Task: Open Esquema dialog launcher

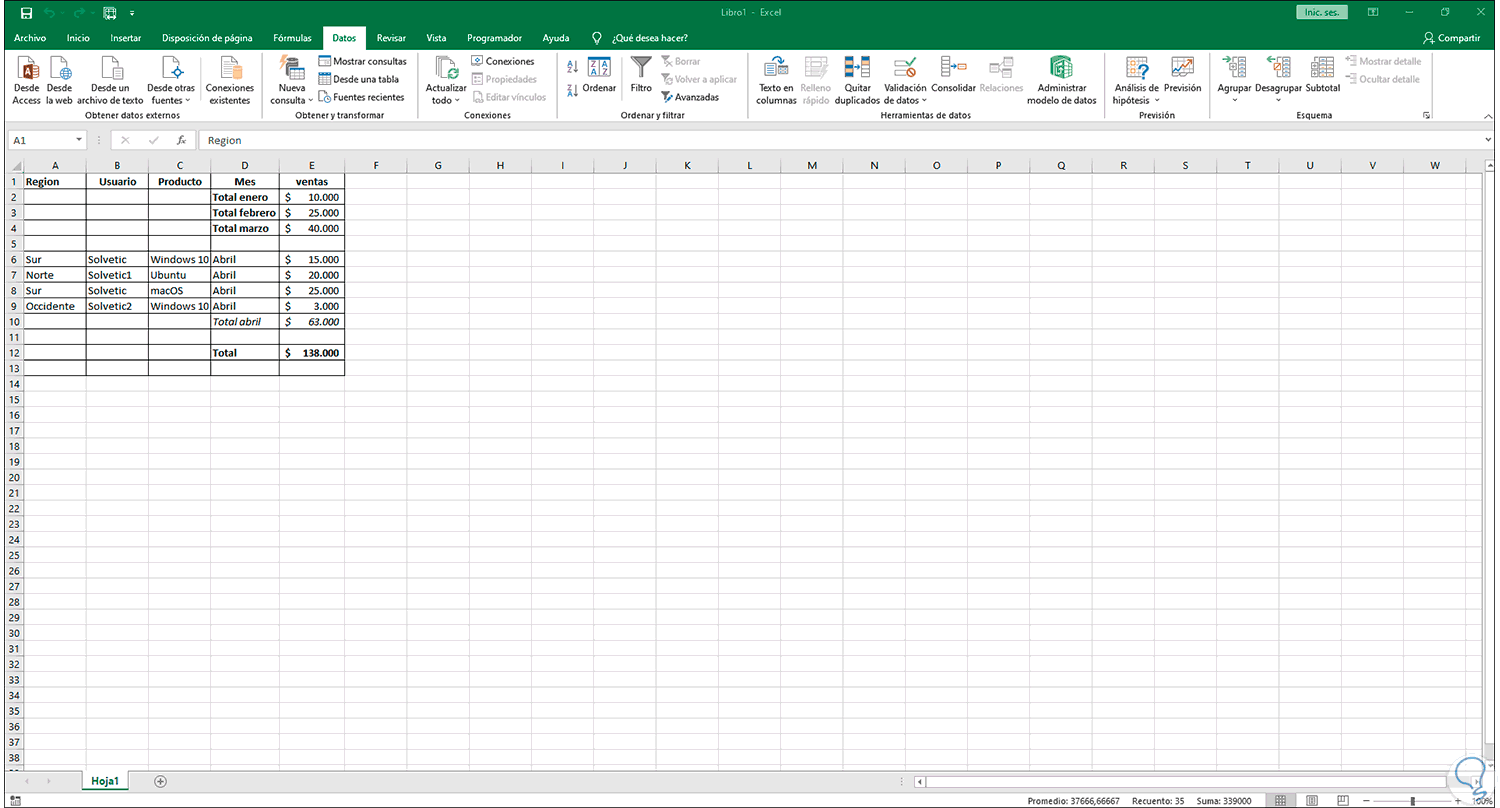Action: click(1426, 116)
